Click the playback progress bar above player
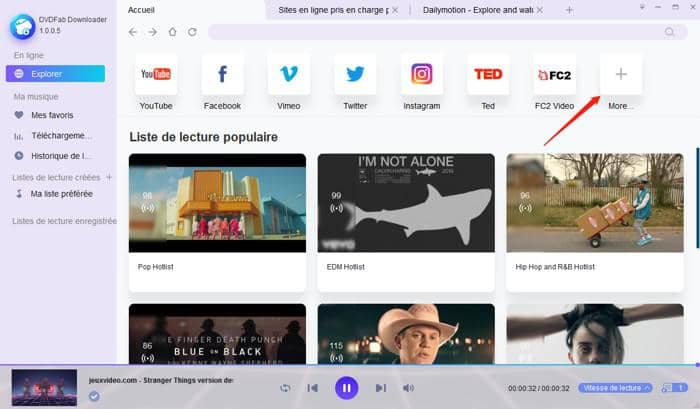Viewport: 700px width, 409px height. tap(350, 365)
